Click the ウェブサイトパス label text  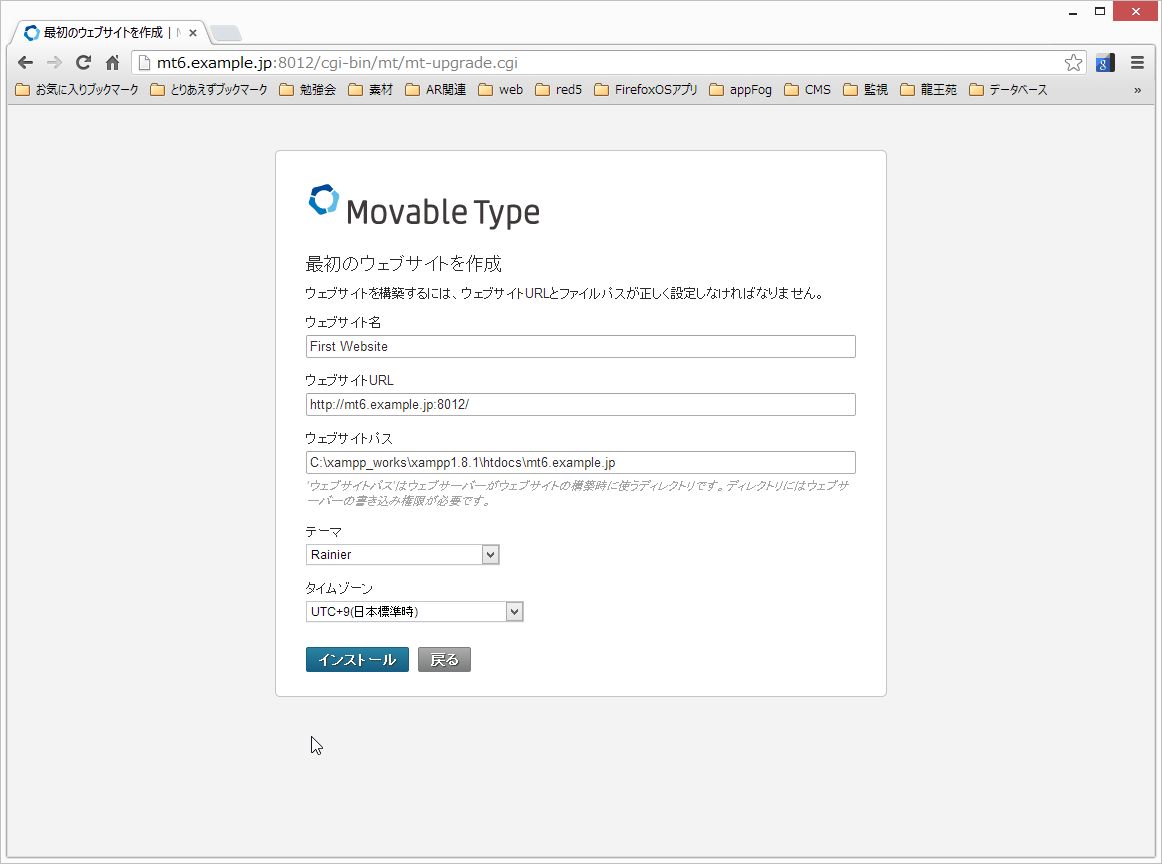[349, 438]
